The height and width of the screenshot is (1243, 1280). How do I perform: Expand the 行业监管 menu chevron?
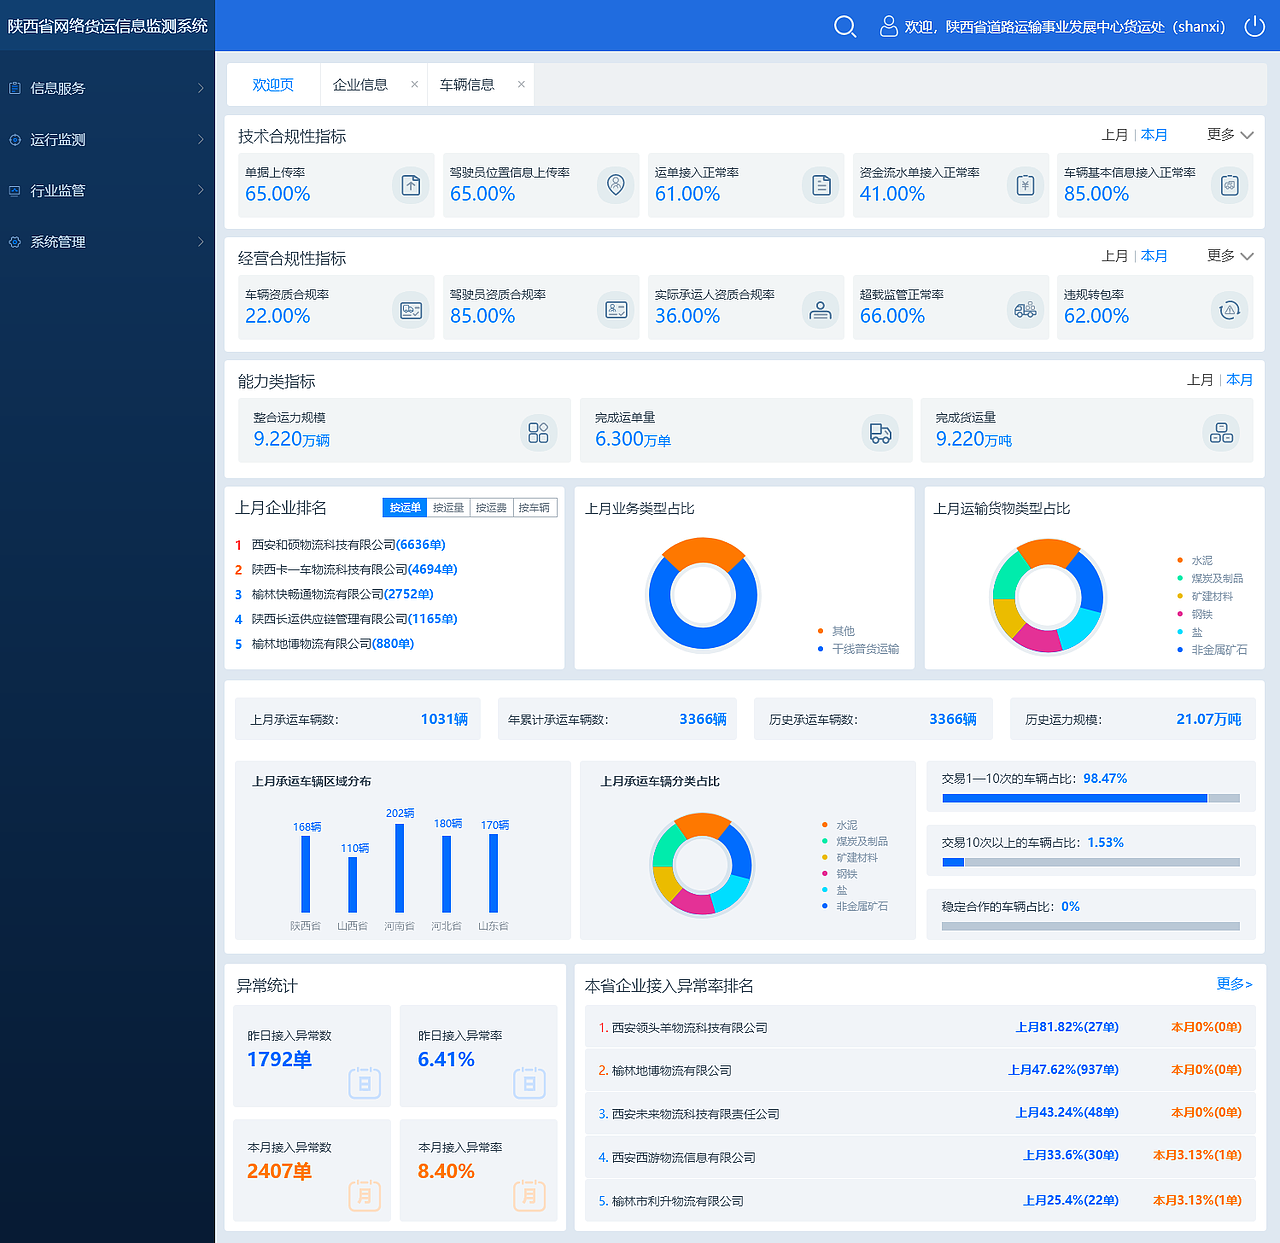(200, 190)
